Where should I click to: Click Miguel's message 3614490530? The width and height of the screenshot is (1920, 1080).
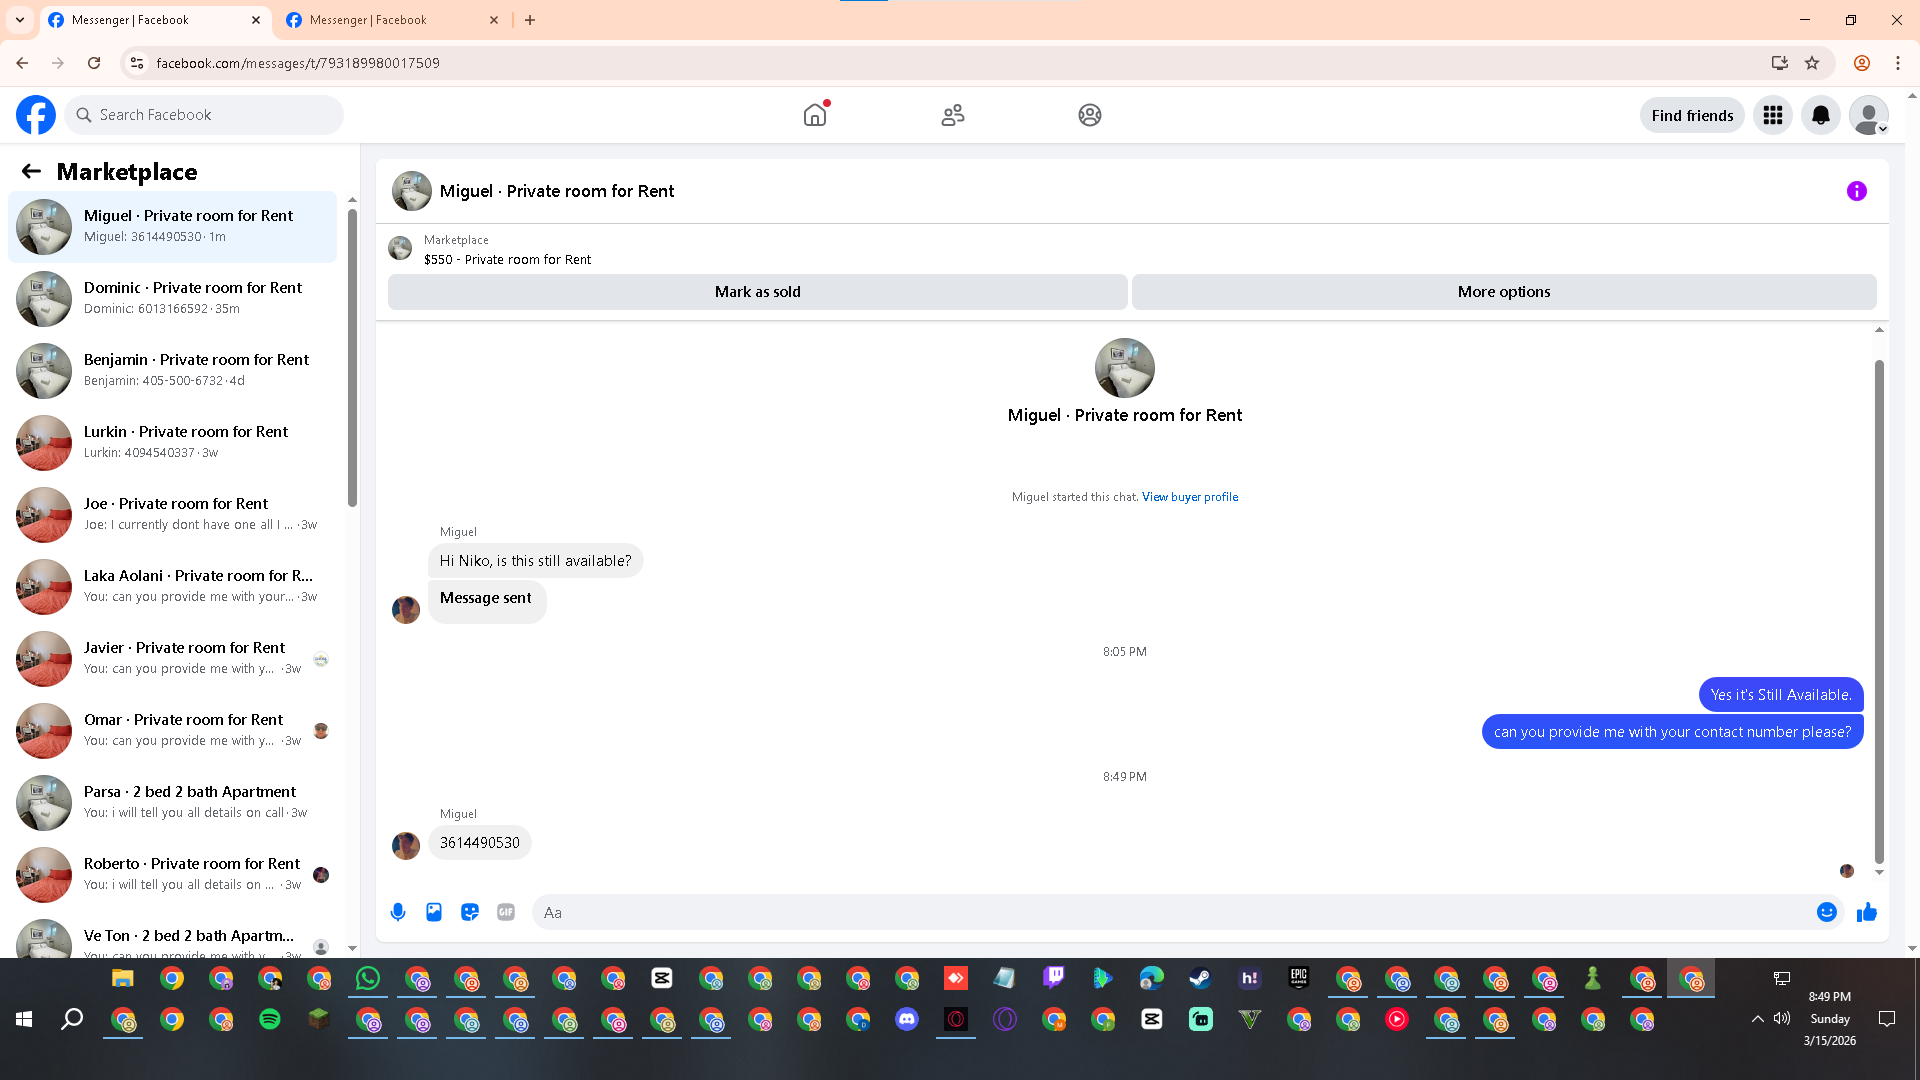coord(480,843)
